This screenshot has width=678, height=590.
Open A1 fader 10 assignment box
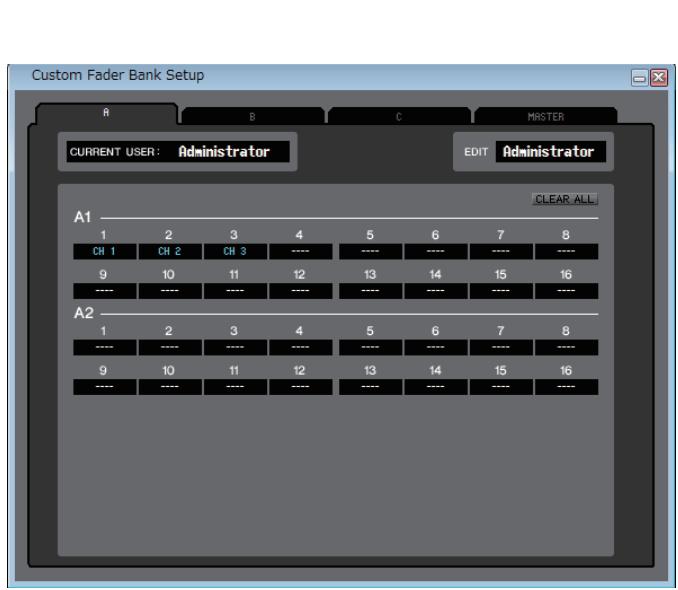[170, 291]
